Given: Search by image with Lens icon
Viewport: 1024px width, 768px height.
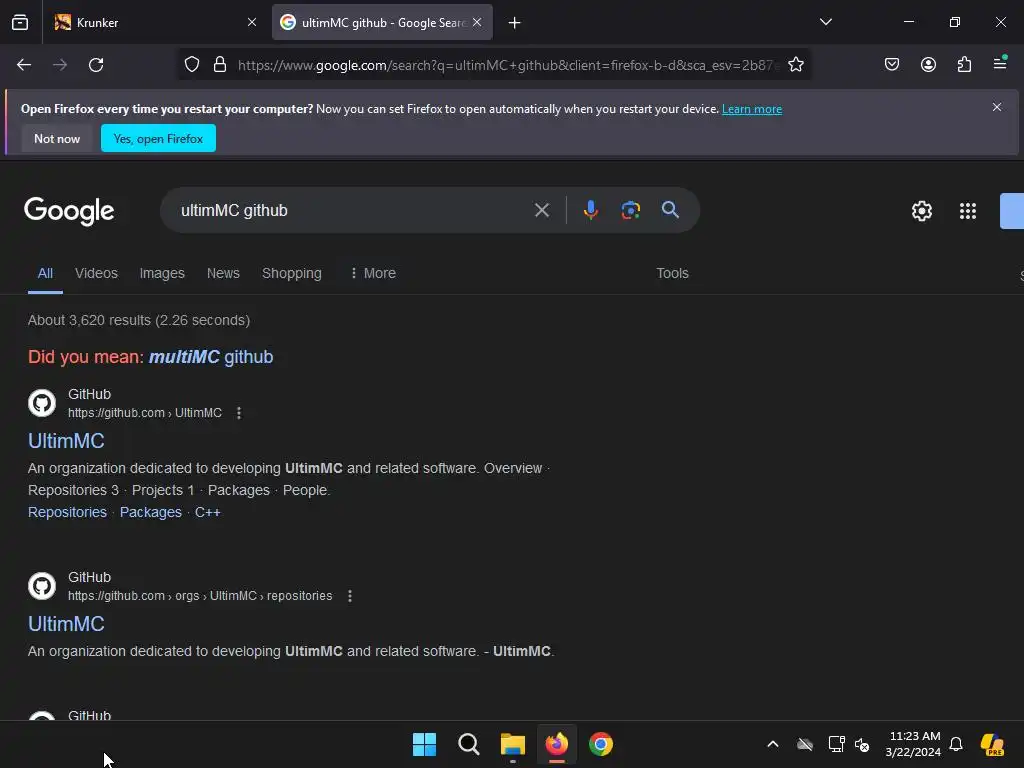Looking at the screenshot, I should [x=630, y=210].
